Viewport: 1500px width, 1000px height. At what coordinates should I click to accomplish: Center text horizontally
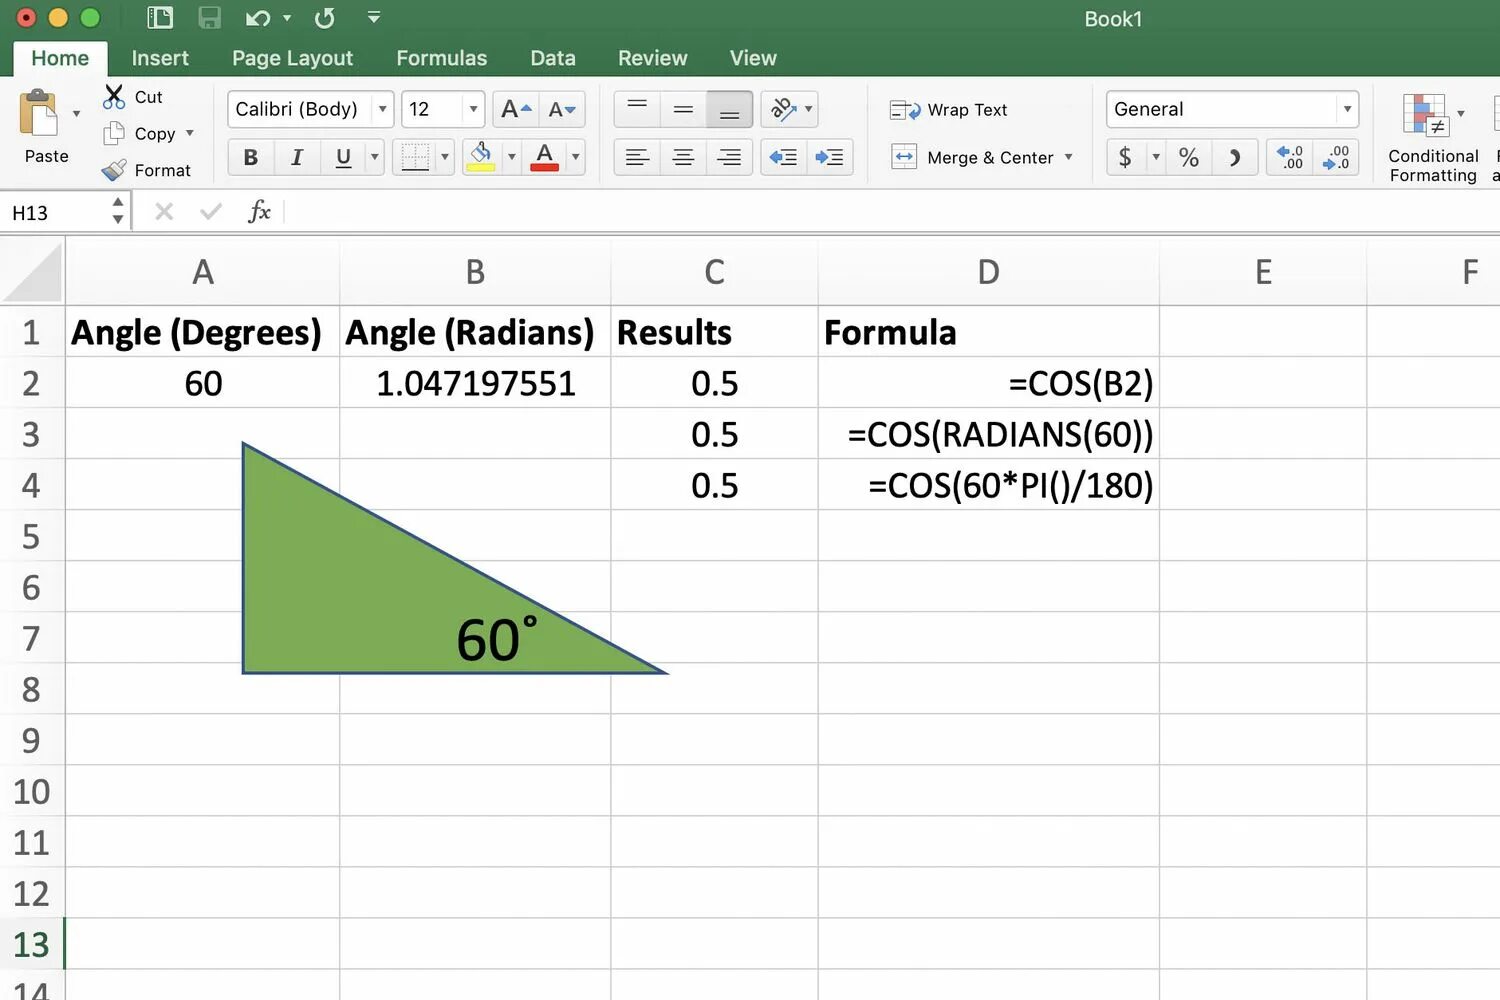coord(683,157)
